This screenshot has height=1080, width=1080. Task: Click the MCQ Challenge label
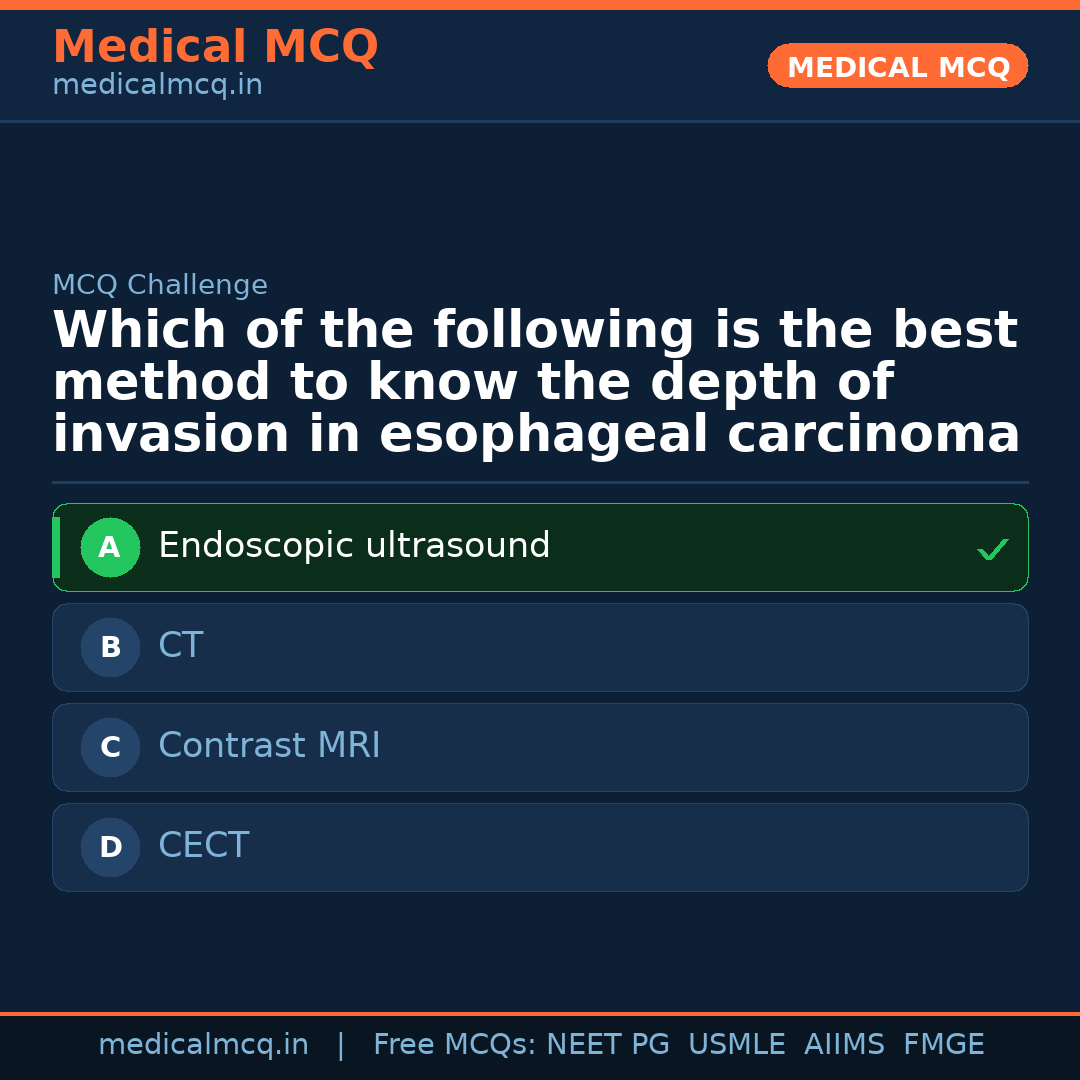pyautogui.click(x=160, y=285)
